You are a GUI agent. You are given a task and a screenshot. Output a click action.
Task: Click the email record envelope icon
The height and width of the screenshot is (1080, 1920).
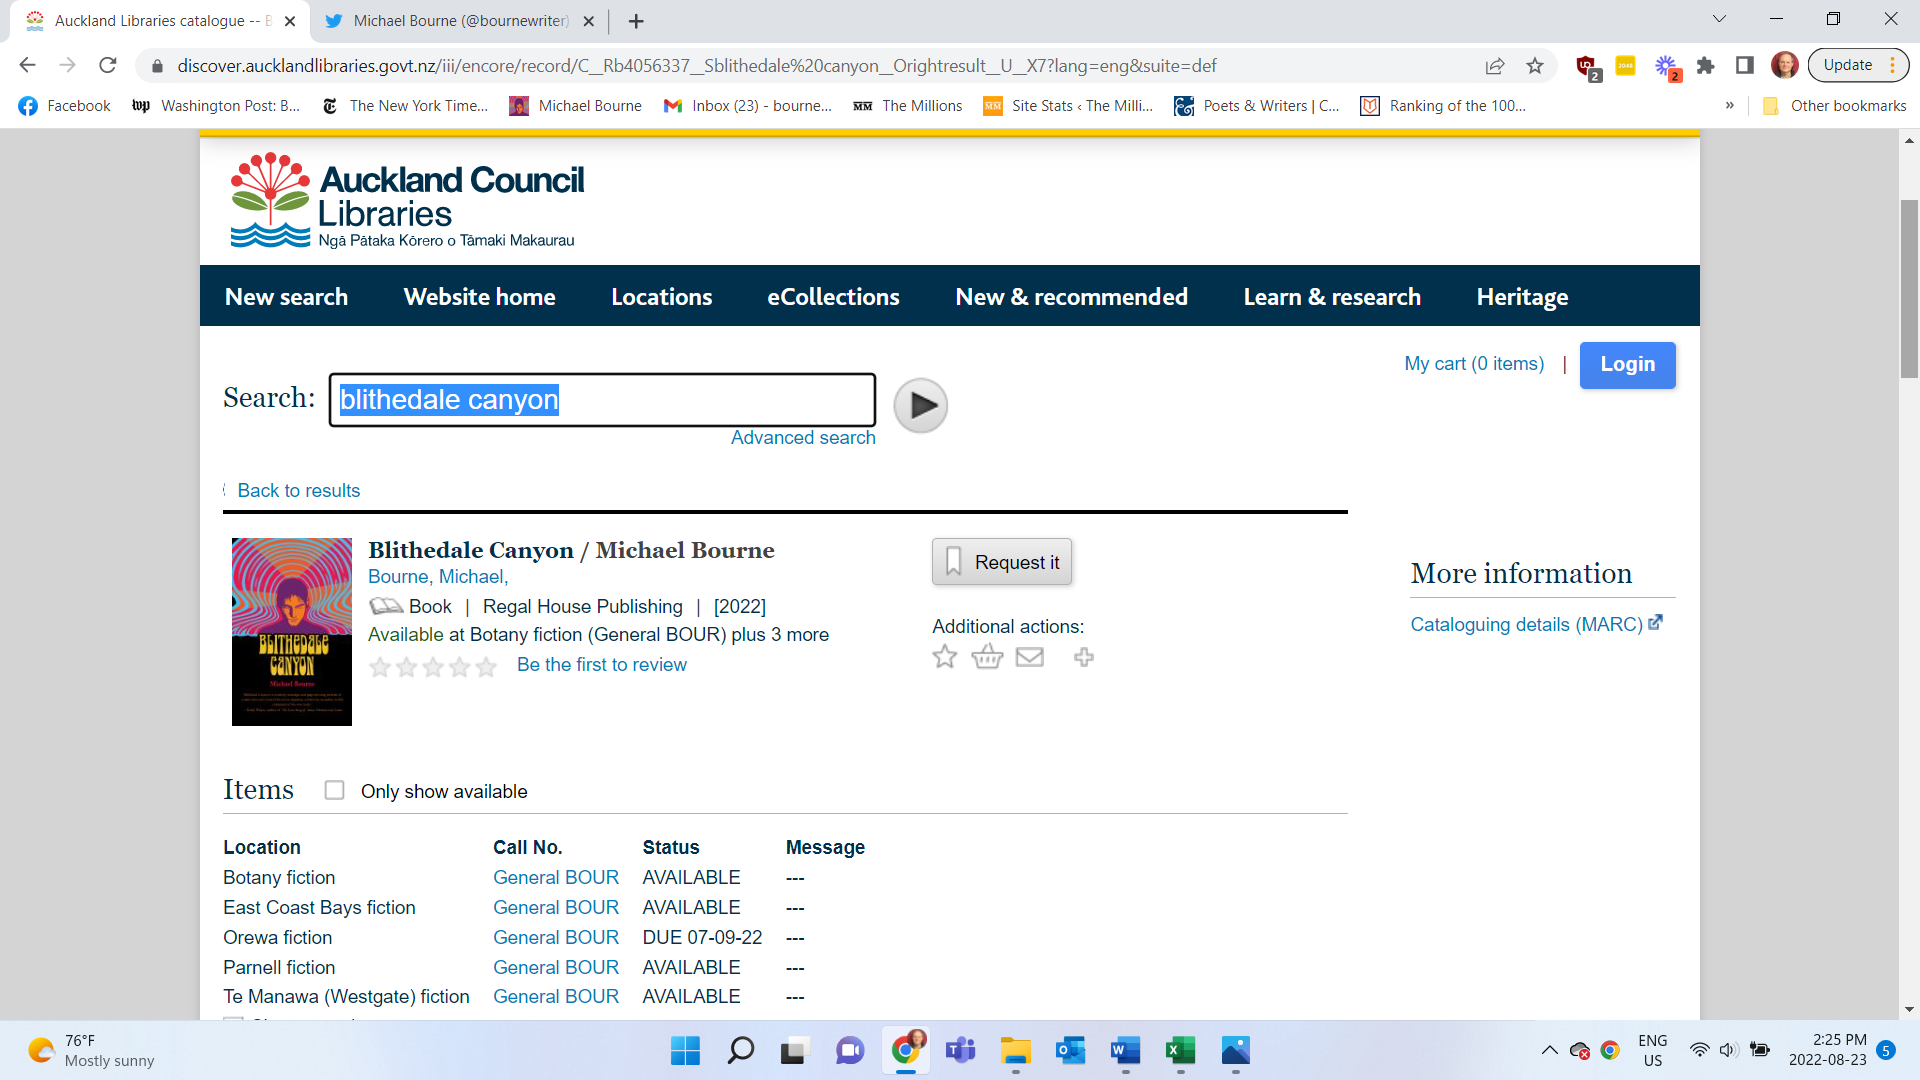[1029, 657]
